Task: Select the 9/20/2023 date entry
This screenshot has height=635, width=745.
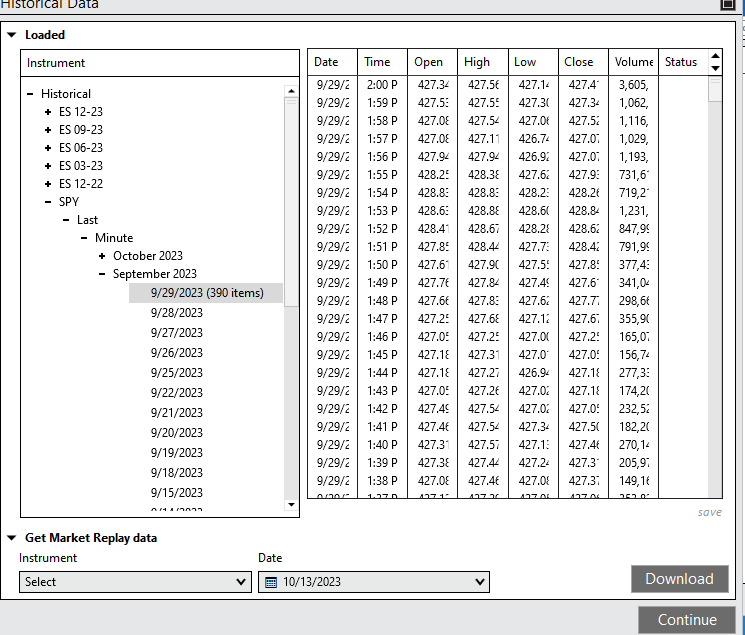Action: coord(177,433)
